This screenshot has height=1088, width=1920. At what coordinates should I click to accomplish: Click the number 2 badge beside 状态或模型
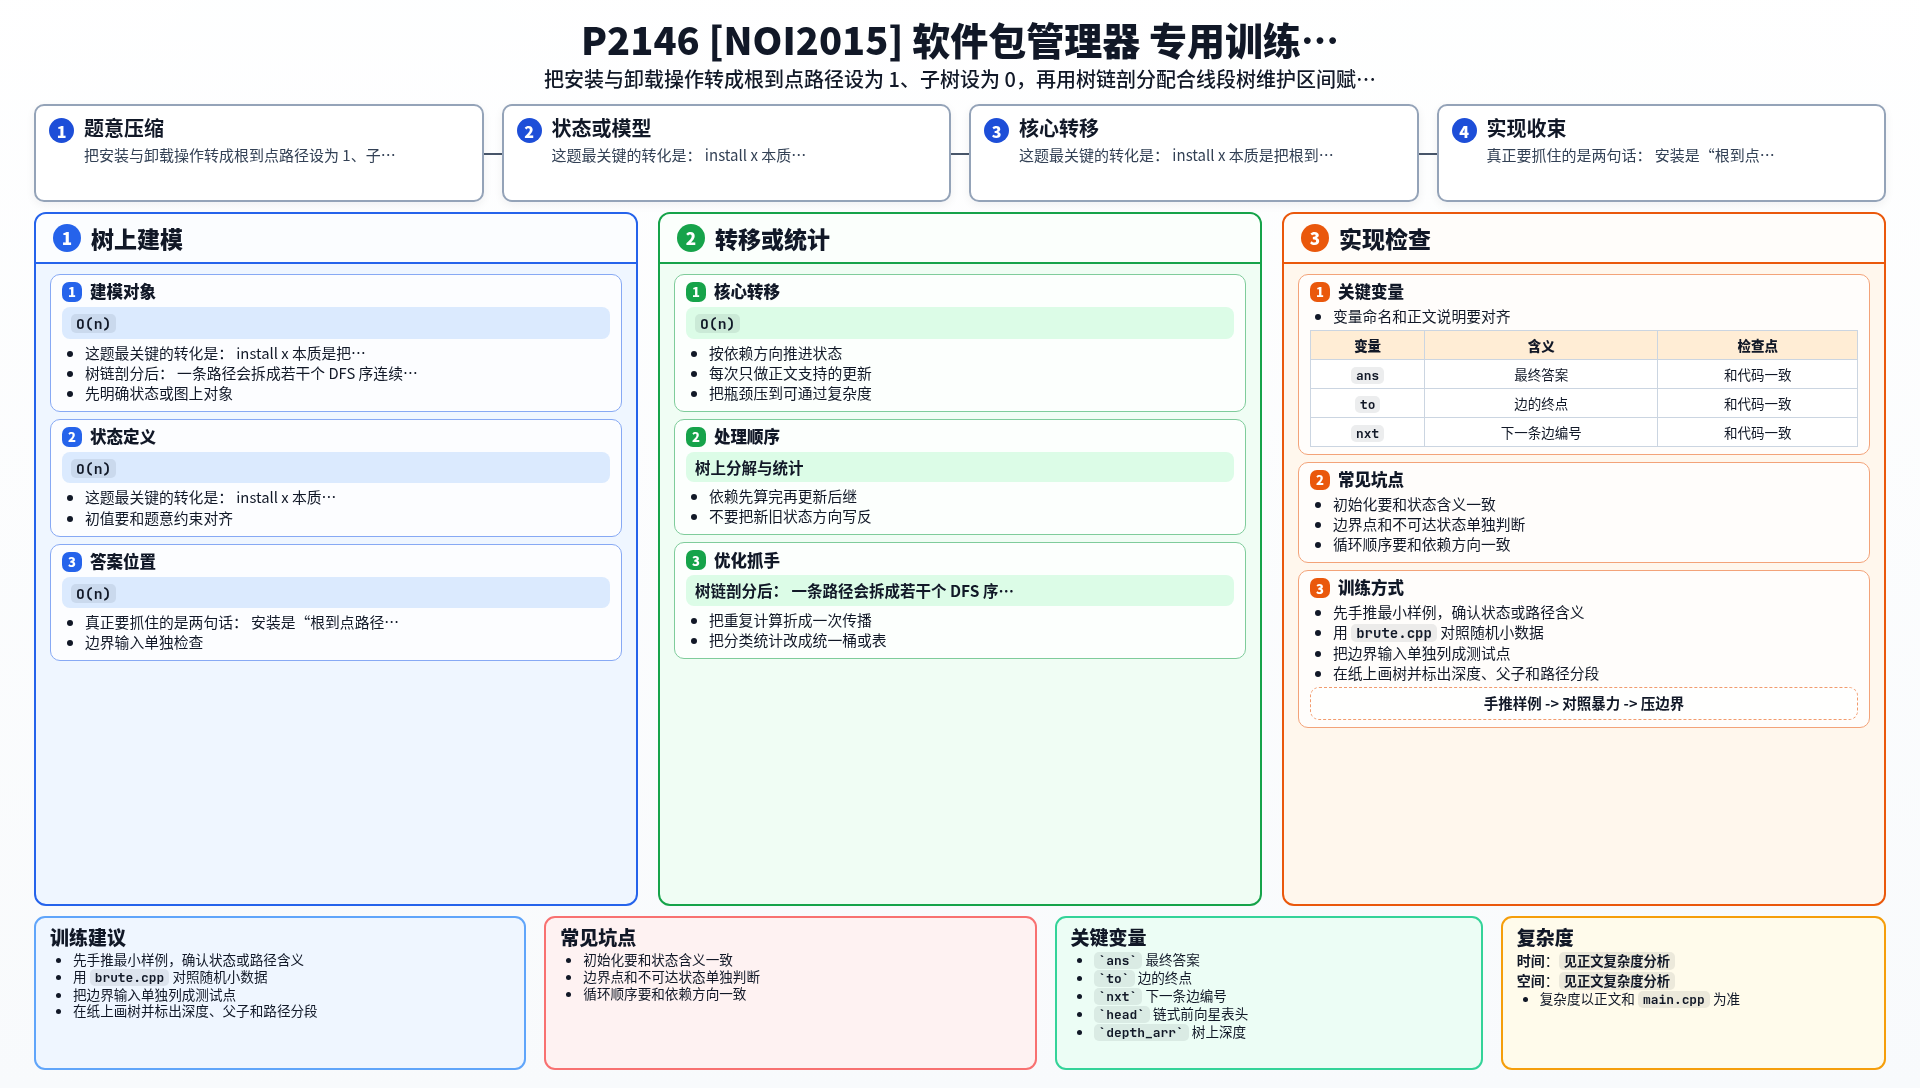(x=529, y=131)
